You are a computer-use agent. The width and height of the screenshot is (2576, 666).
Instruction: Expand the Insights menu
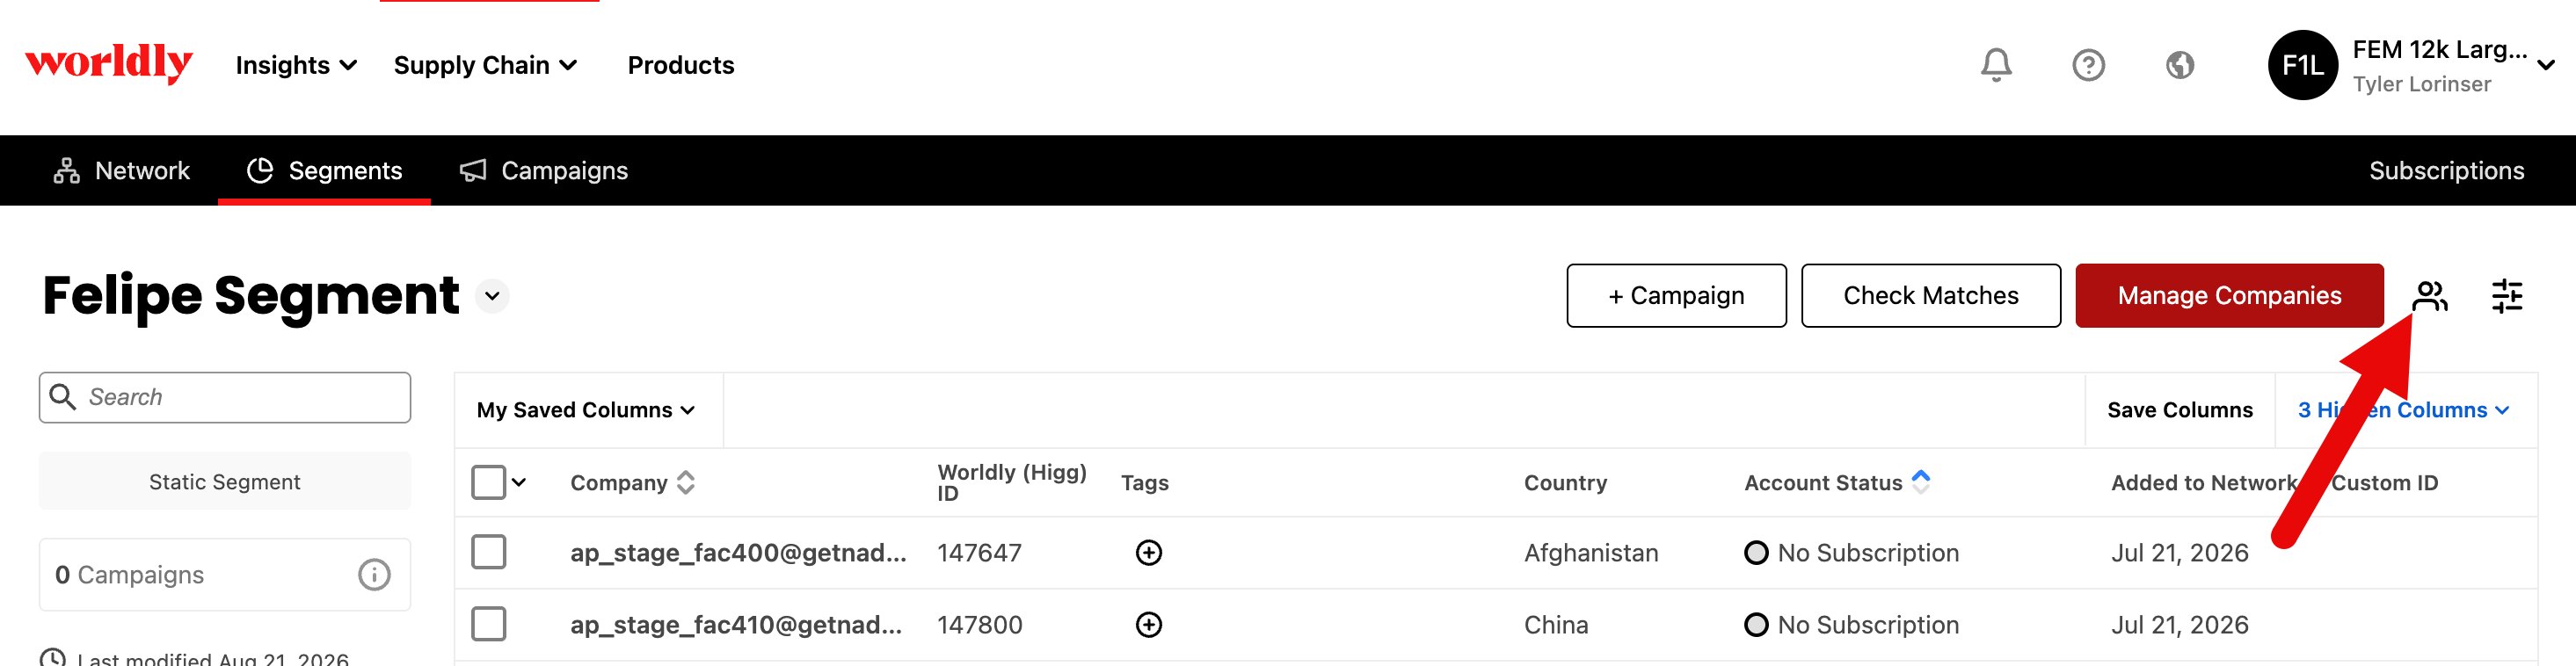(296, 65)
